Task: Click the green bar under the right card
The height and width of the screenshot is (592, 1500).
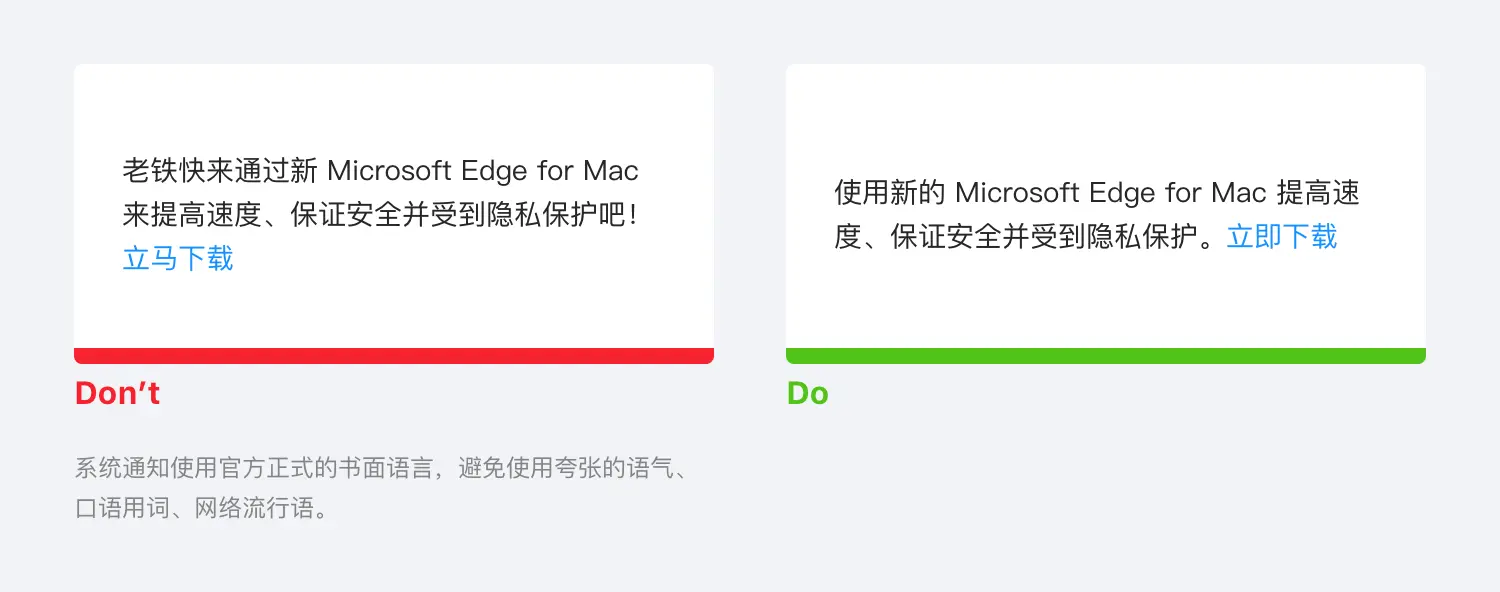Action: (1105, 356)
